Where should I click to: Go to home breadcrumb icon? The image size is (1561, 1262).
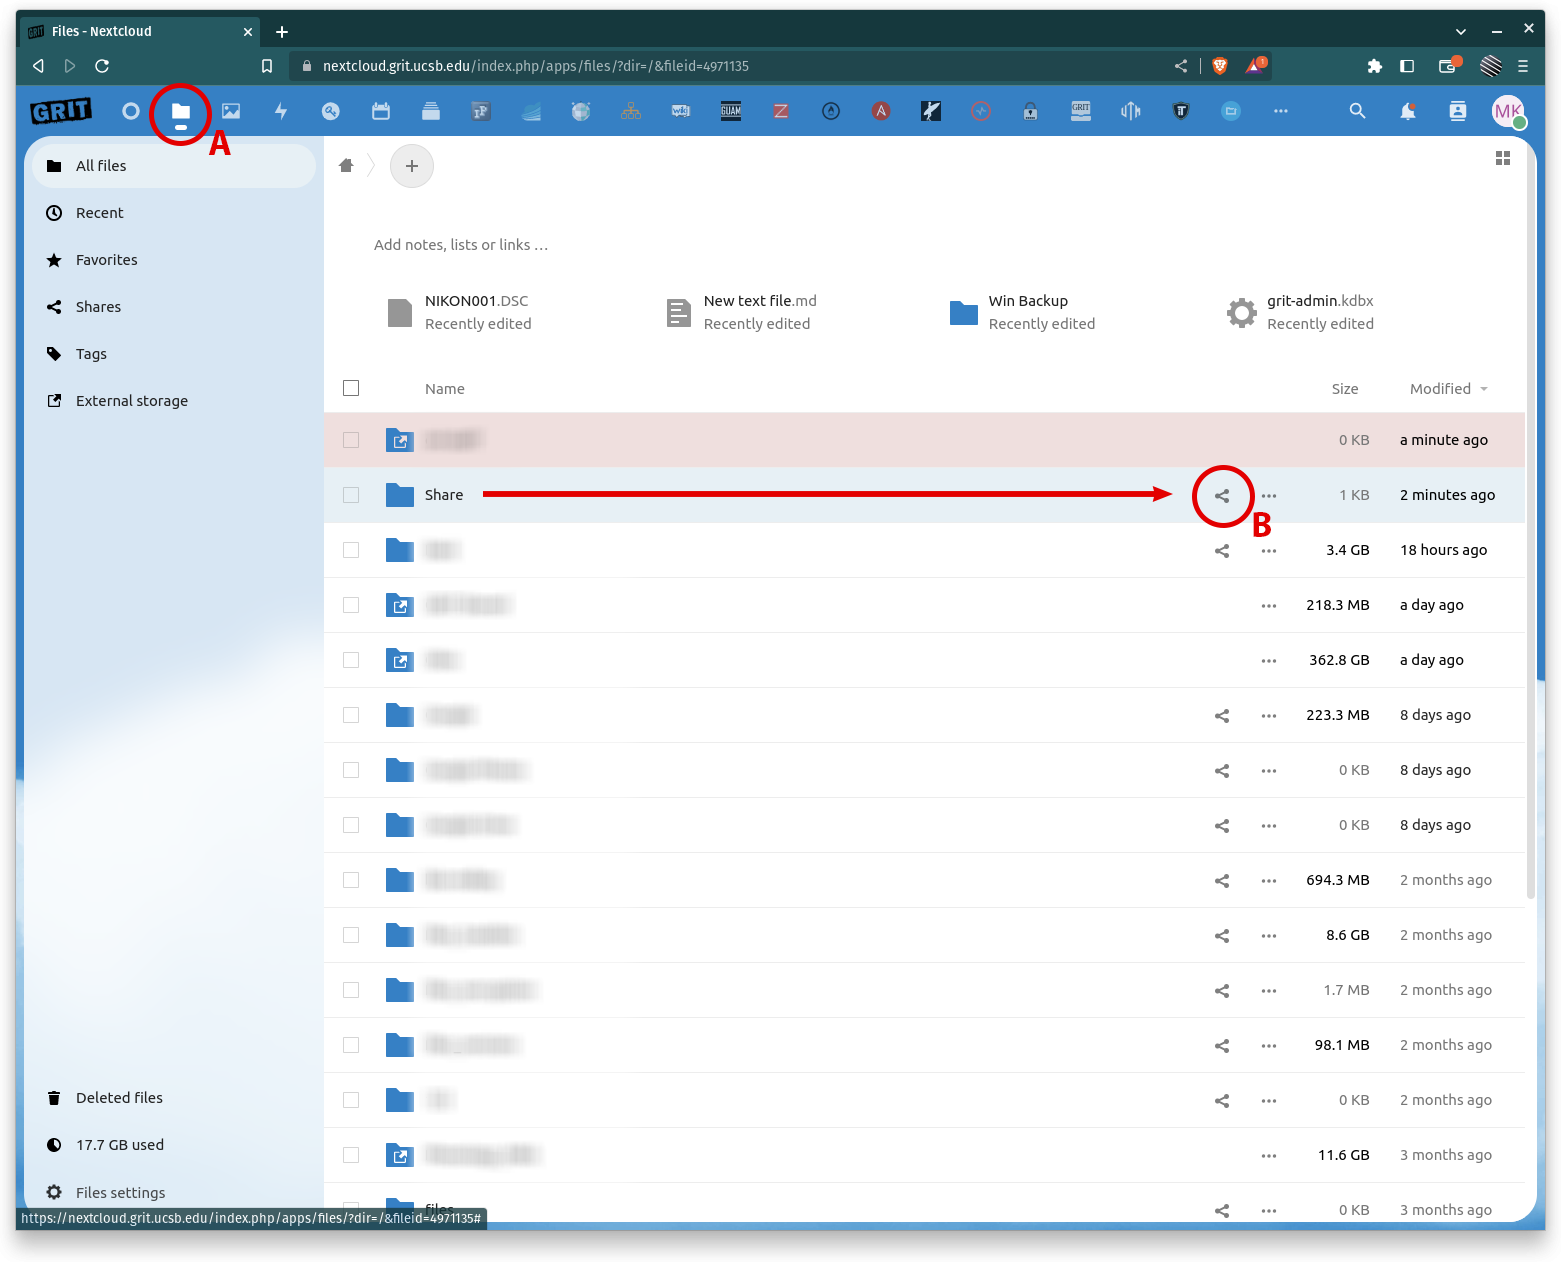point(346,166)
